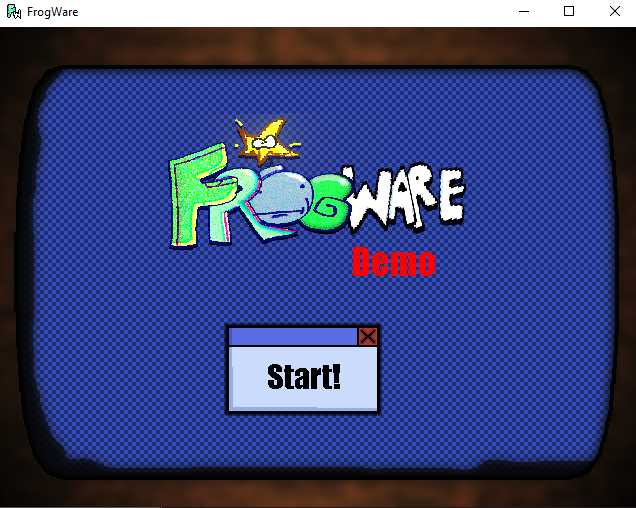Click the yellow star character on logo
This screenshot has height=508, width=636.
coord(268,141)
